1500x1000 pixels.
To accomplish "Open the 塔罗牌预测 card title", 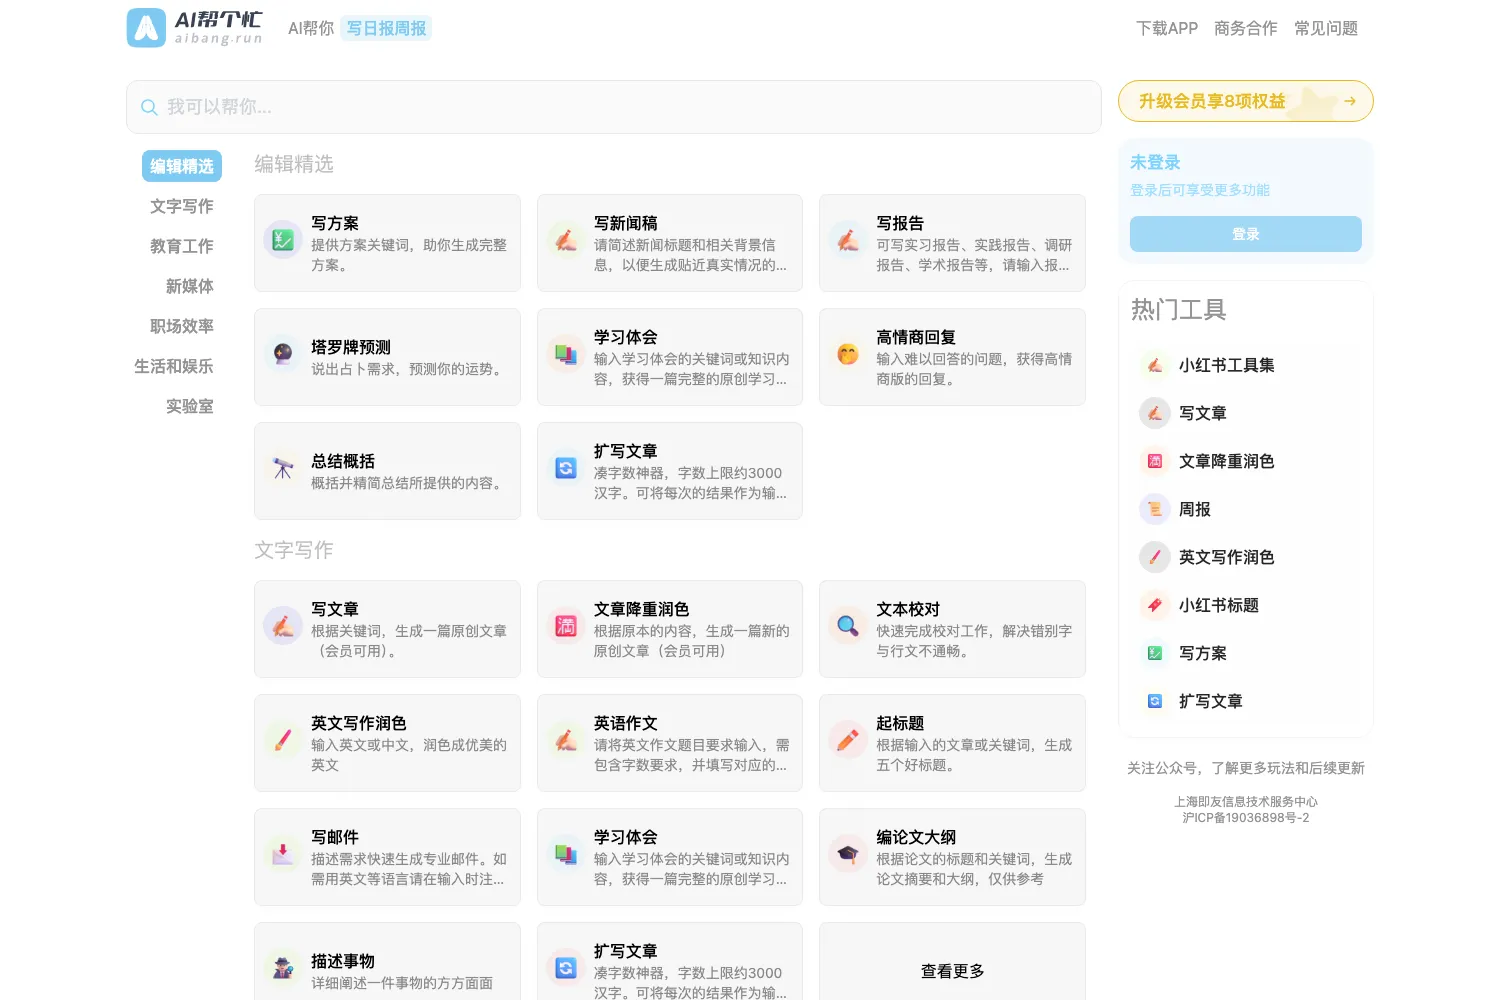I will point(351,347).
